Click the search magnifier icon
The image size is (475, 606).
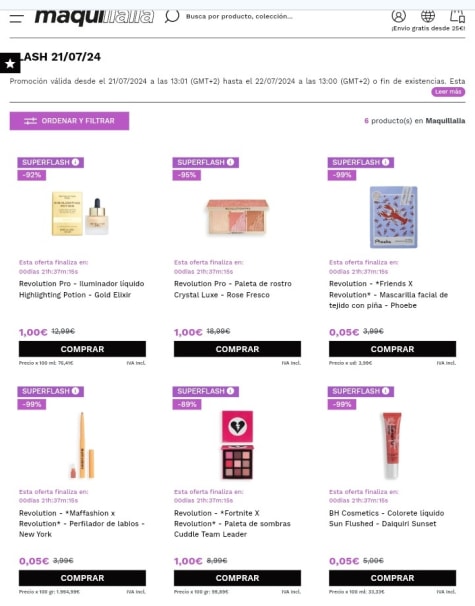coord(172,16)
